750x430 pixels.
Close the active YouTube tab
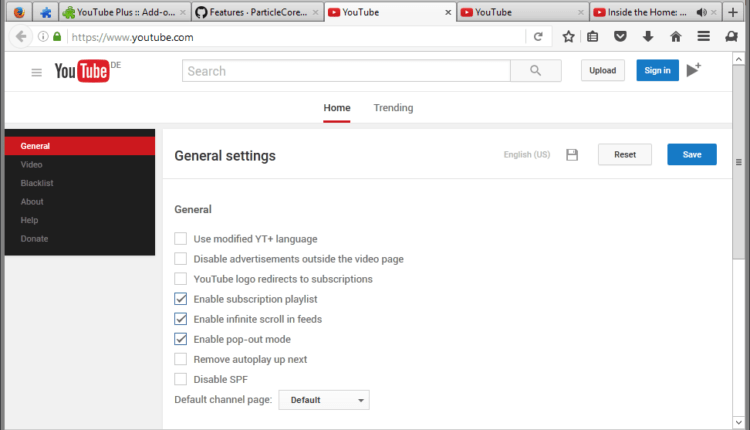(x=448, y=12)
